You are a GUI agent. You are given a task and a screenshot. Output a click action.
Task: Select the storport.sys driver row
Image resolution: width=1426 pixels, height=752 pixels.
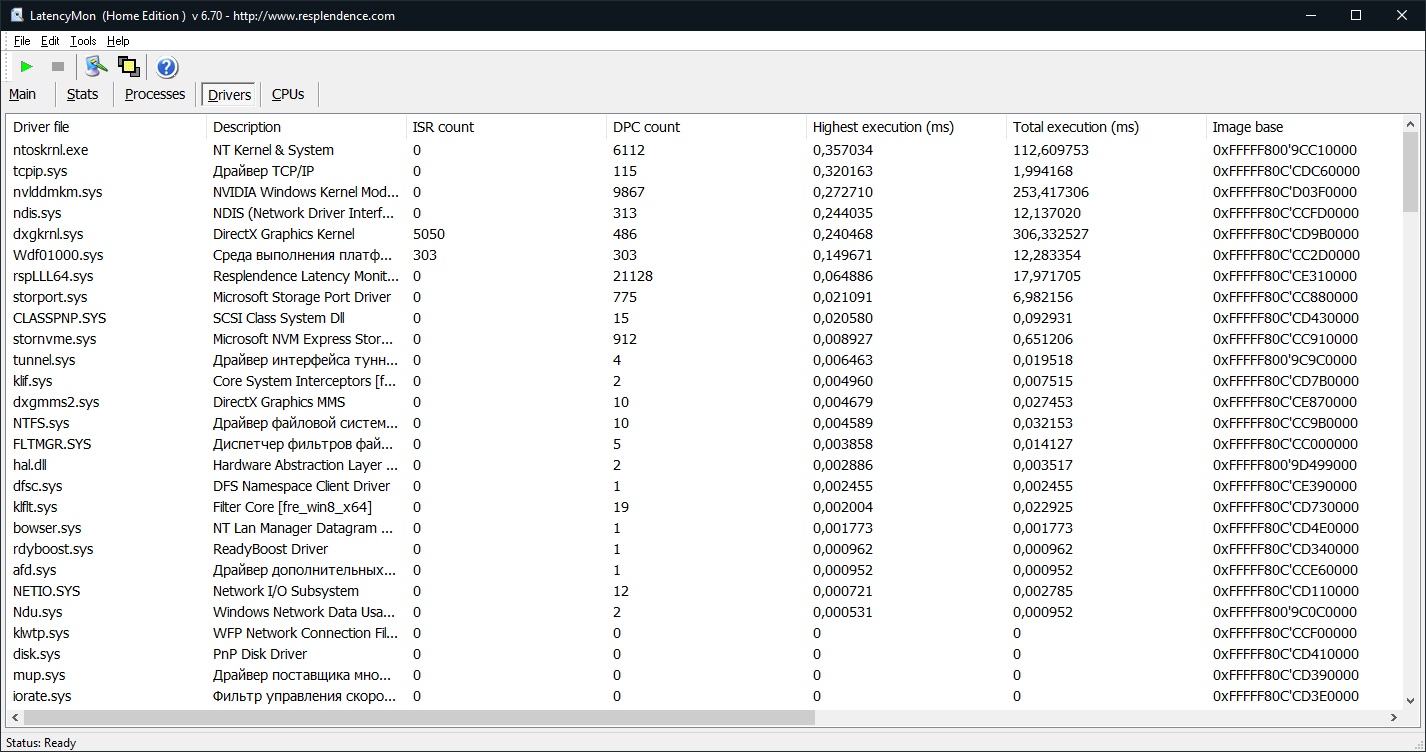click(704, 297)
